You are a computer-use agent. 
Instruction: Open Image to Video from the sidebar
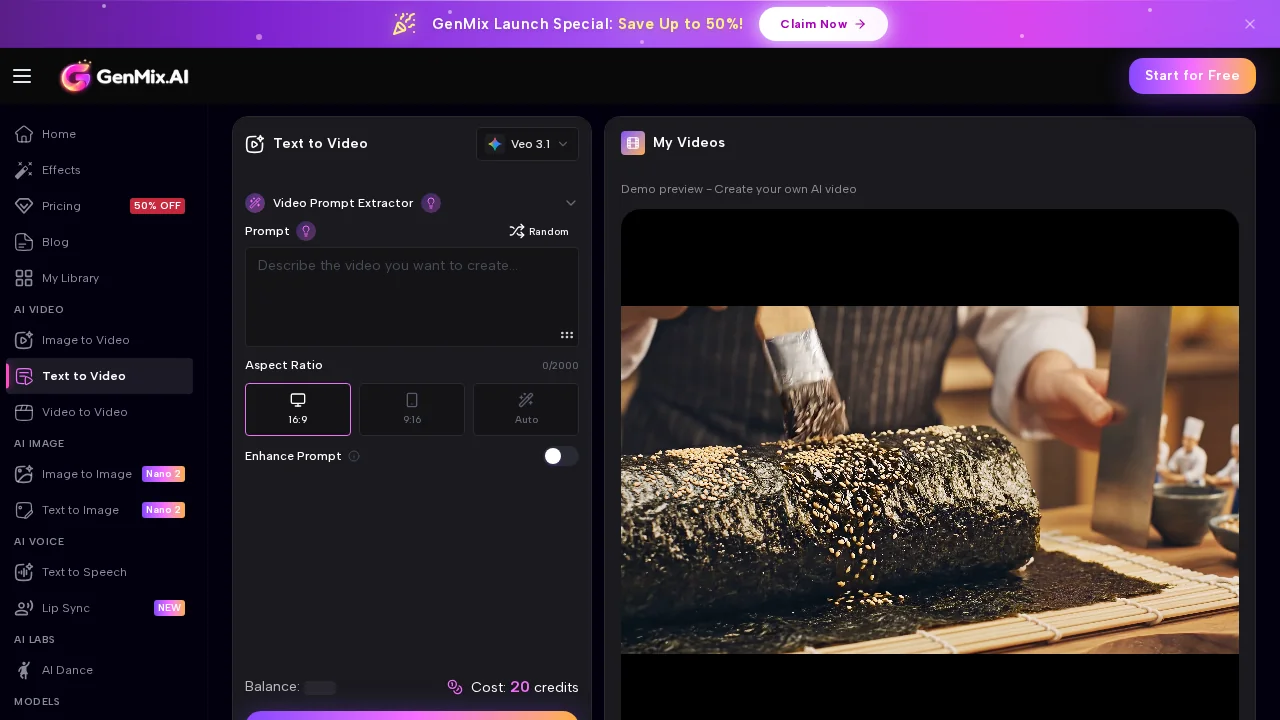[86, 340]
